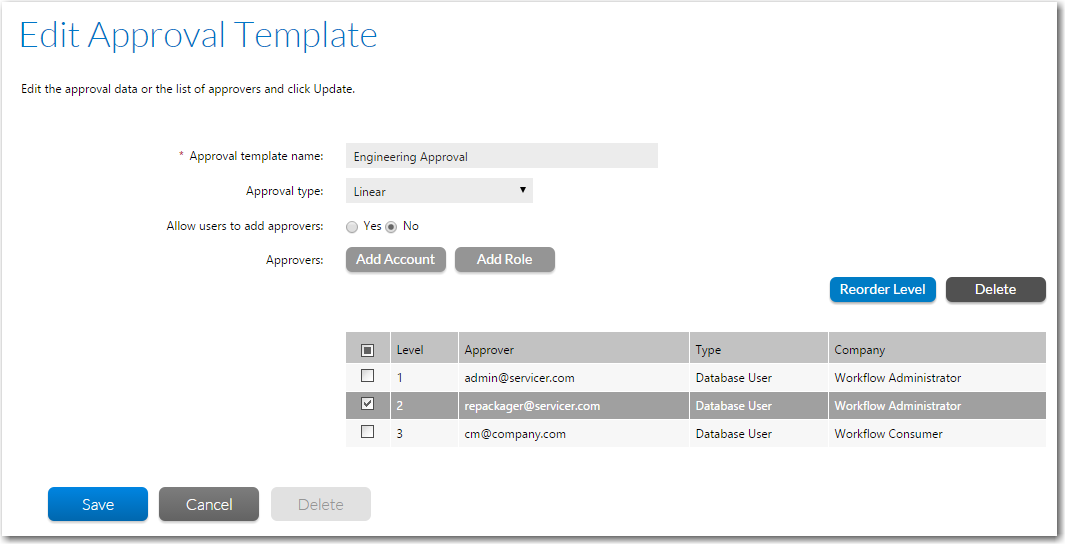
Task: Click the Add Account button
Action: (x=396, y=259)
